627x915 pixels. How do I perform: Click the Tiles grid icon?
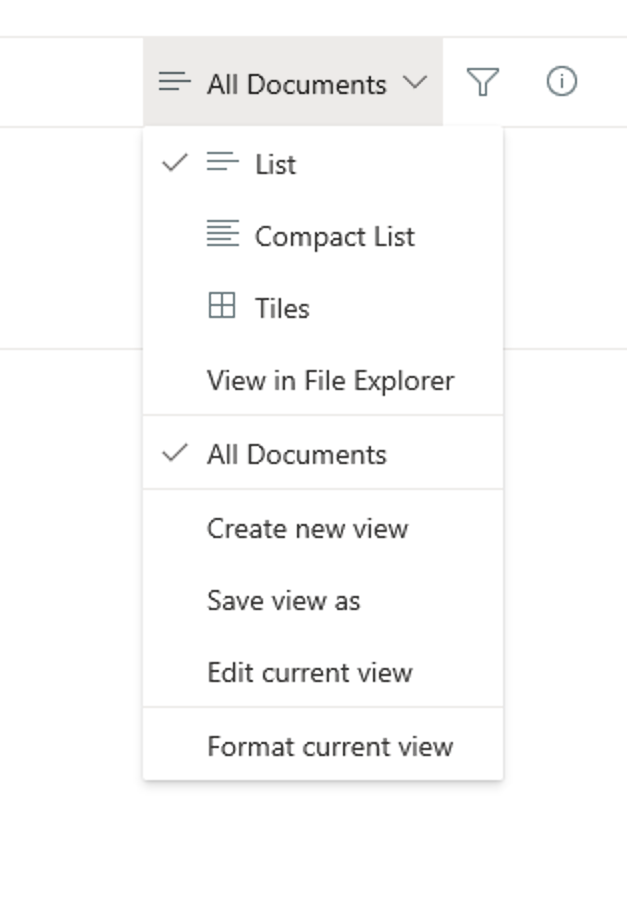tap(222, 305)
